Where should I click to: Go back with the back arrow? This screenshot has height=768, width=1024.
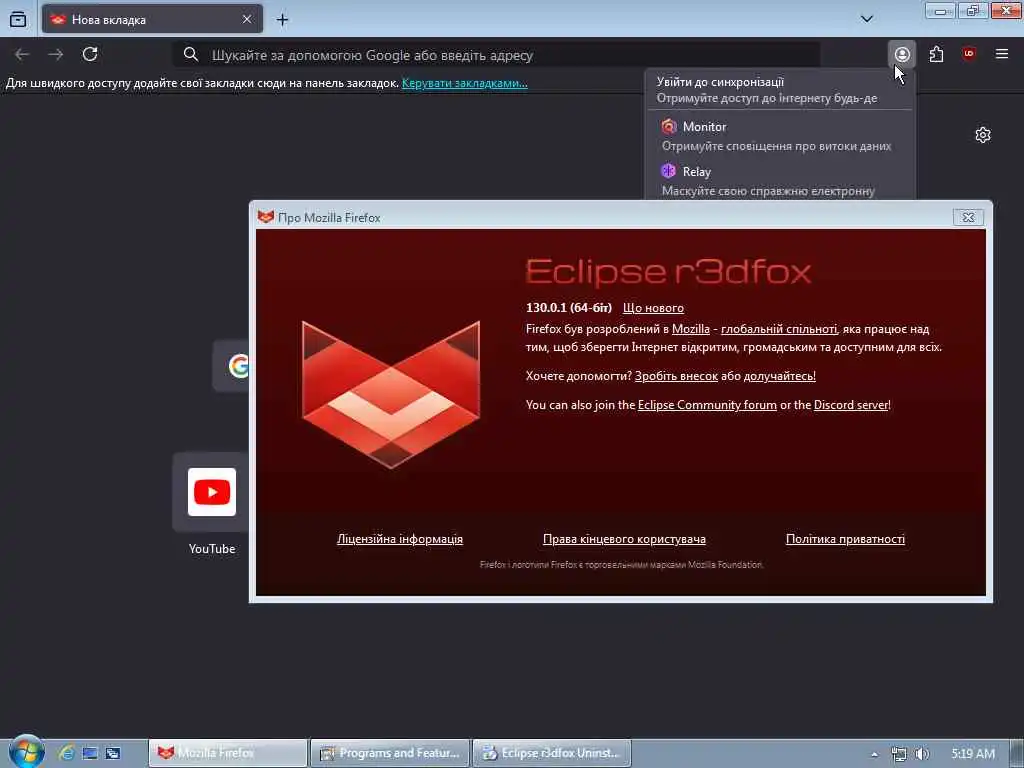22,55
